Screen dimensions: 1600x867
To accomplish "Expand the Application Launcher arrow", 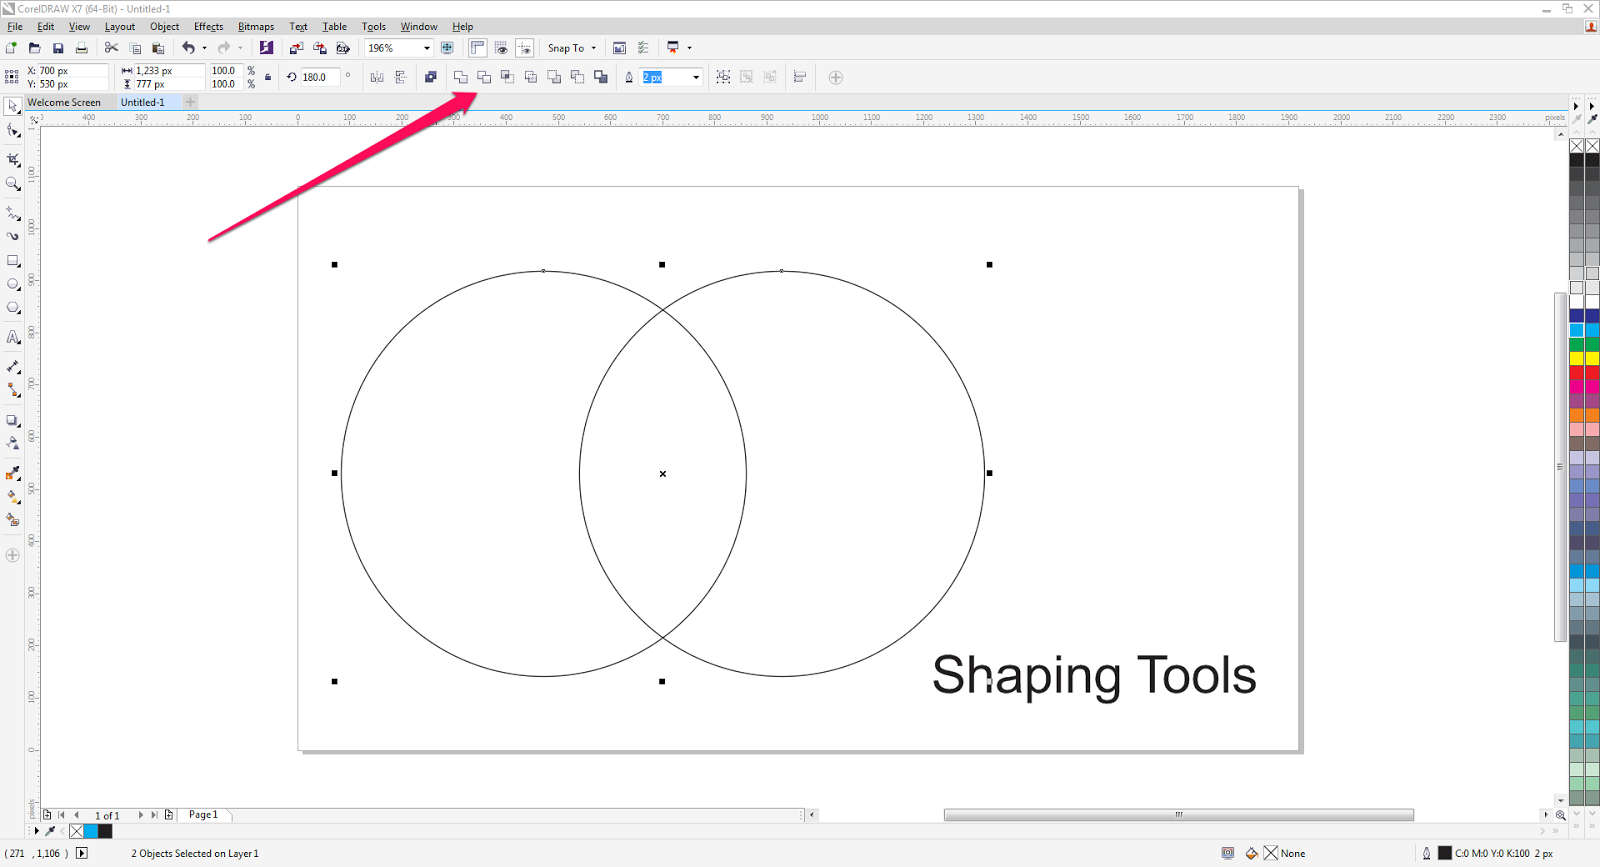I will (x=689, y=48).
